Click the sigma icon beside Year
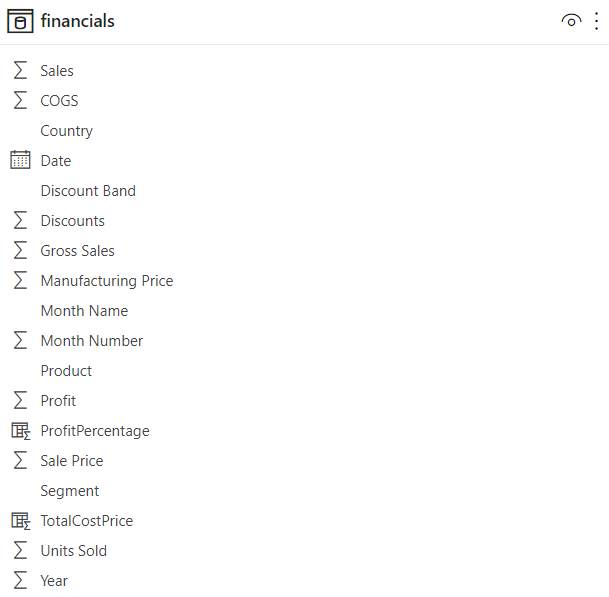 [x=20, y=581]
